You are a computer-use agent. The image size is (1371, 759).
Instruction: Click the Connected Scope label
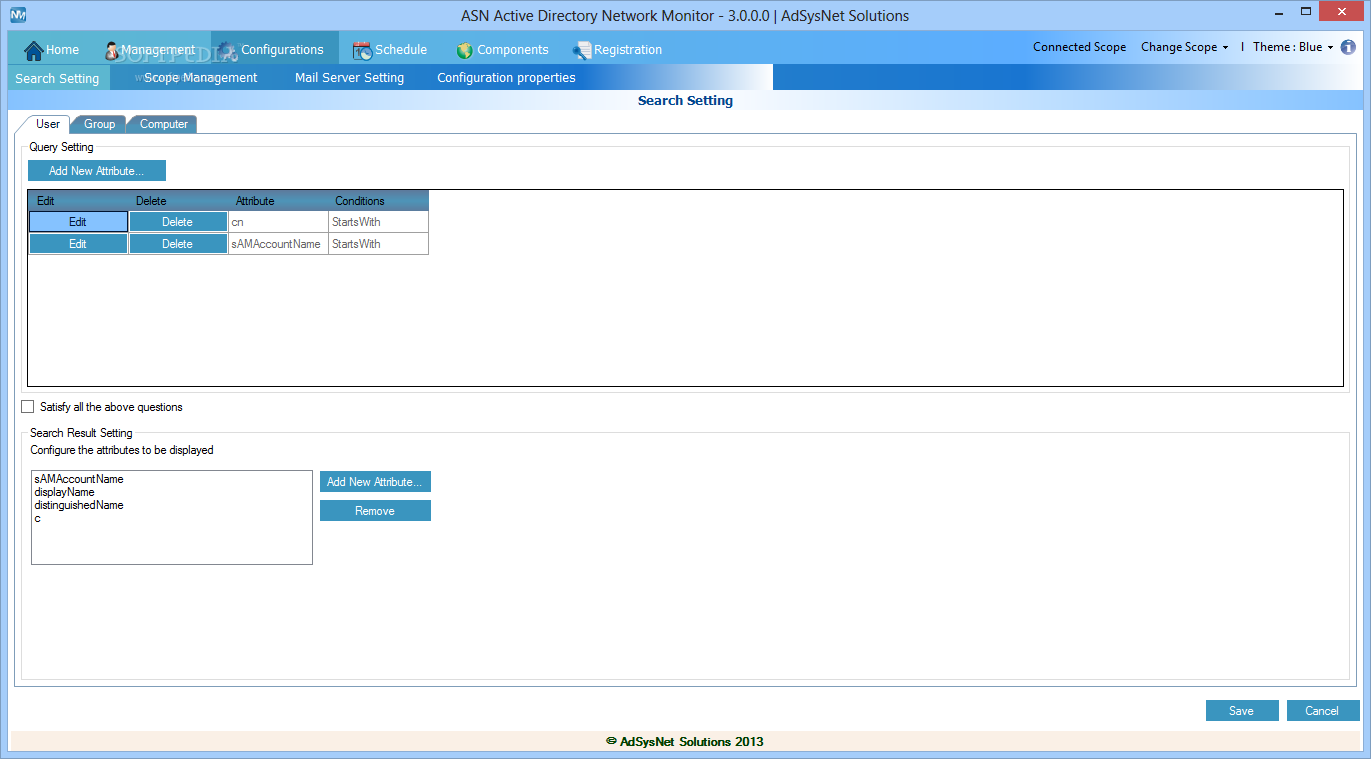1079,47
